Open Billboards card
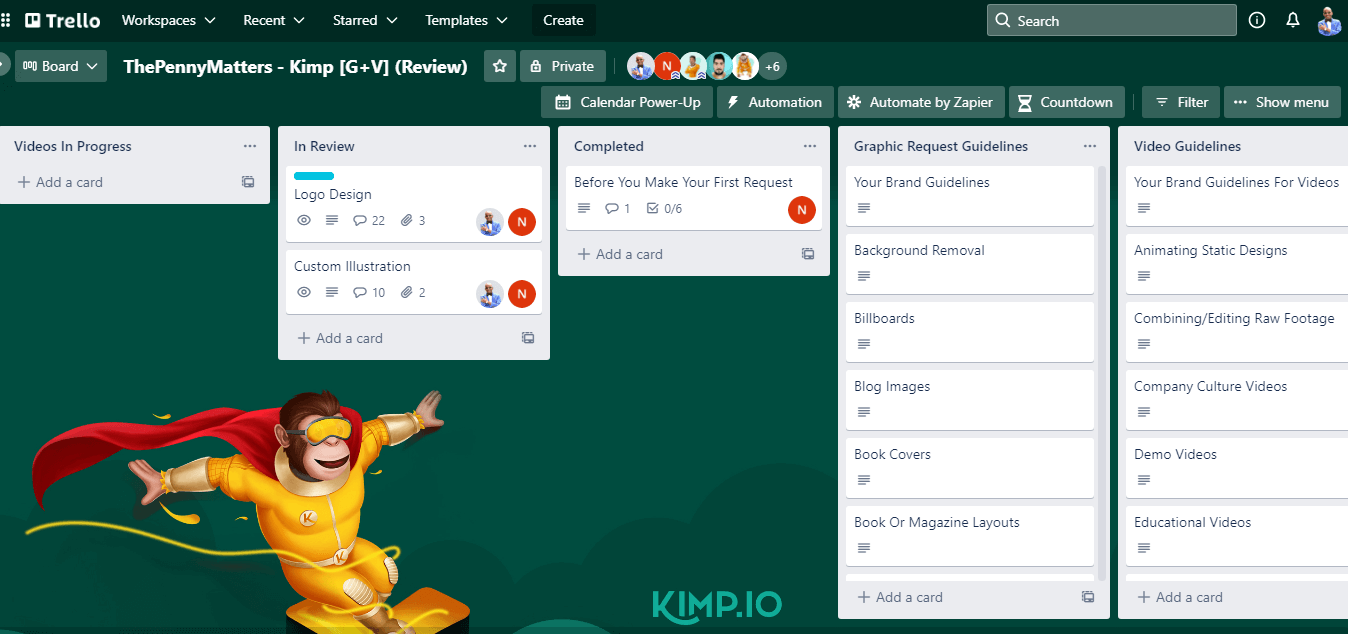 pyautogui.click(x=970, y=332)
